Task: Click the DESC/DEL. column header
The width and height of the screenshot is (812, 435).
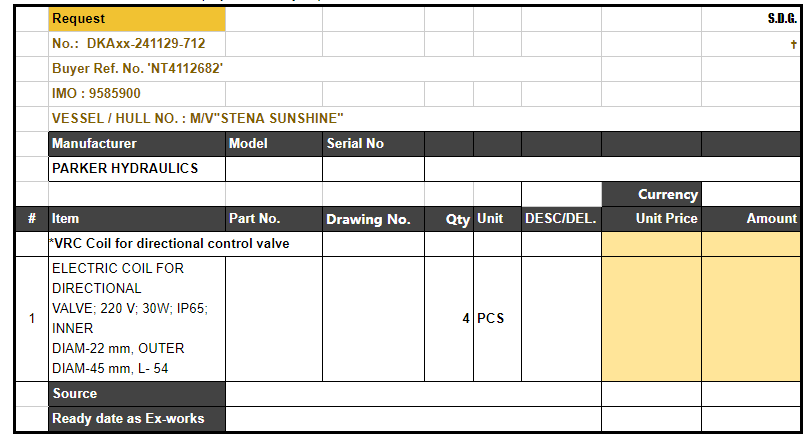Action: (560, 218)
